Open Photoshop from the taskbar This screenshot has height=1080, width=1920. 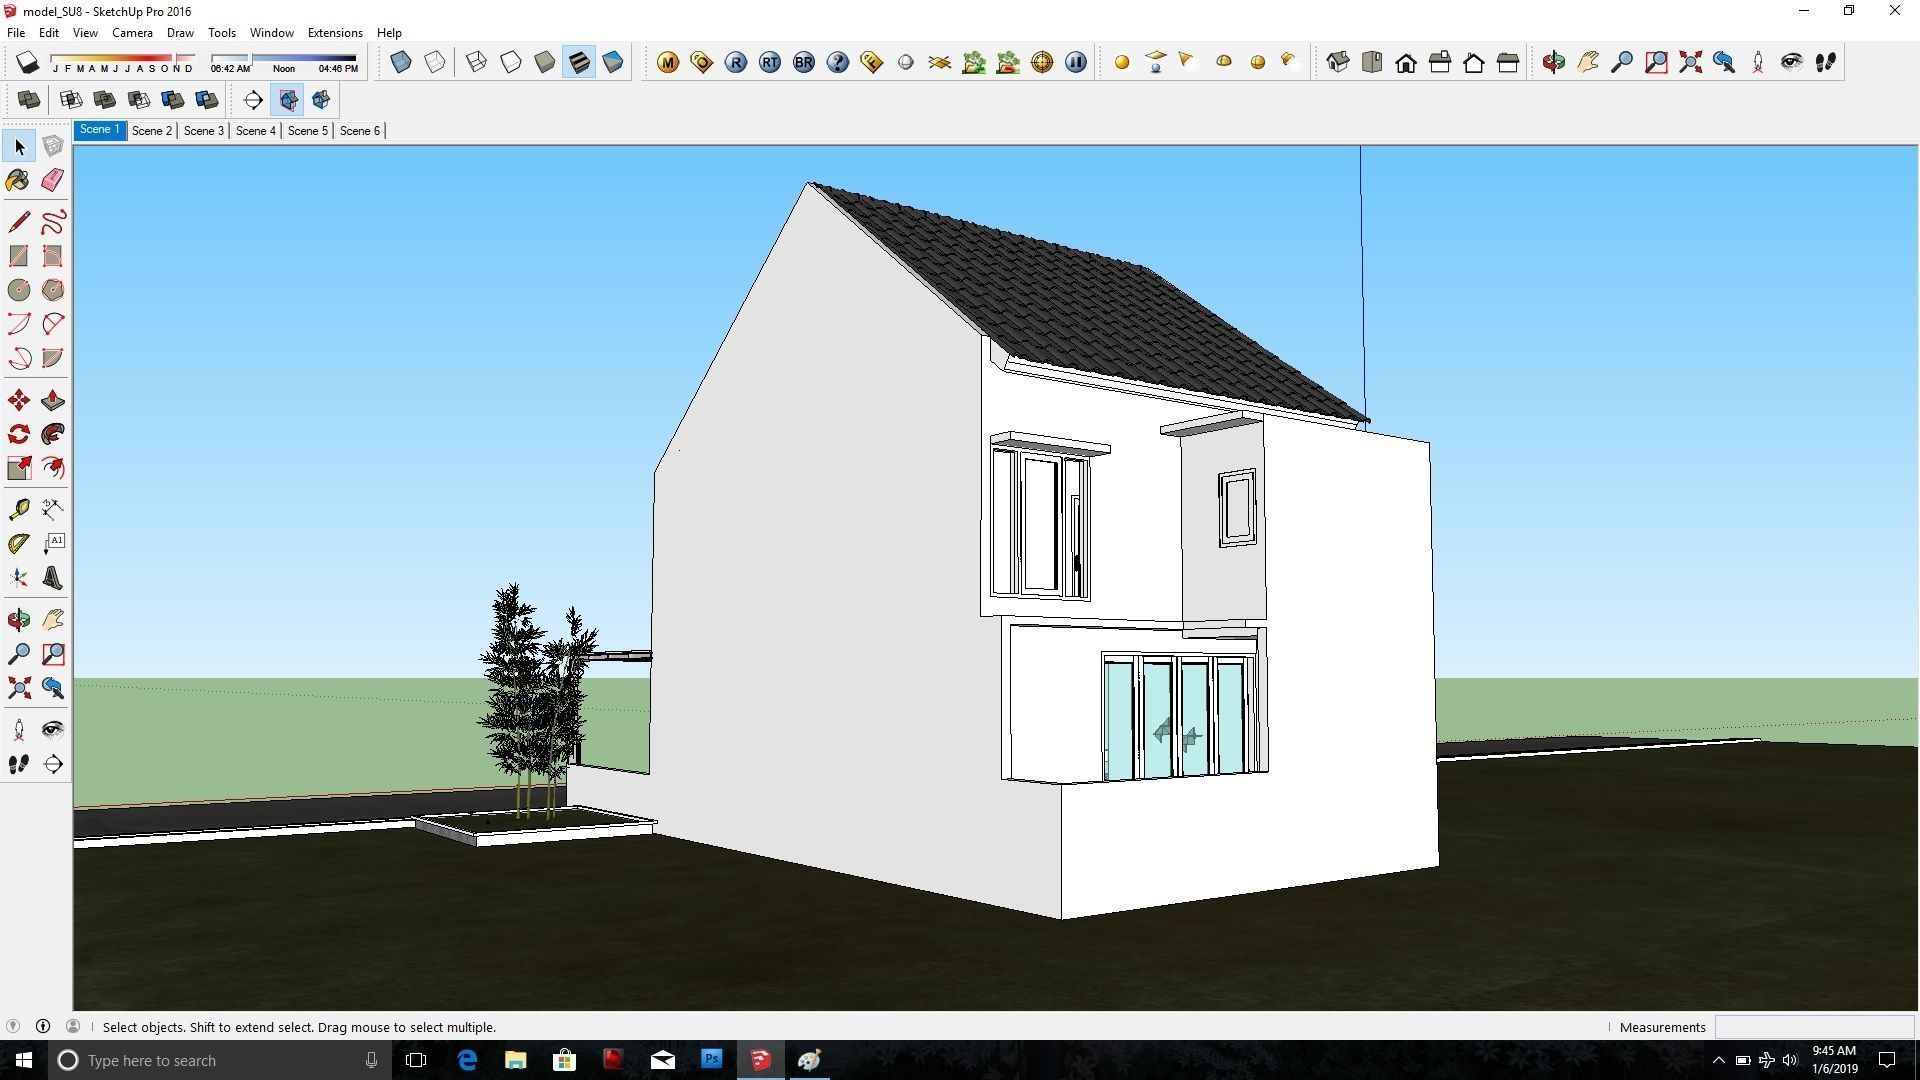coord(712,1060)
